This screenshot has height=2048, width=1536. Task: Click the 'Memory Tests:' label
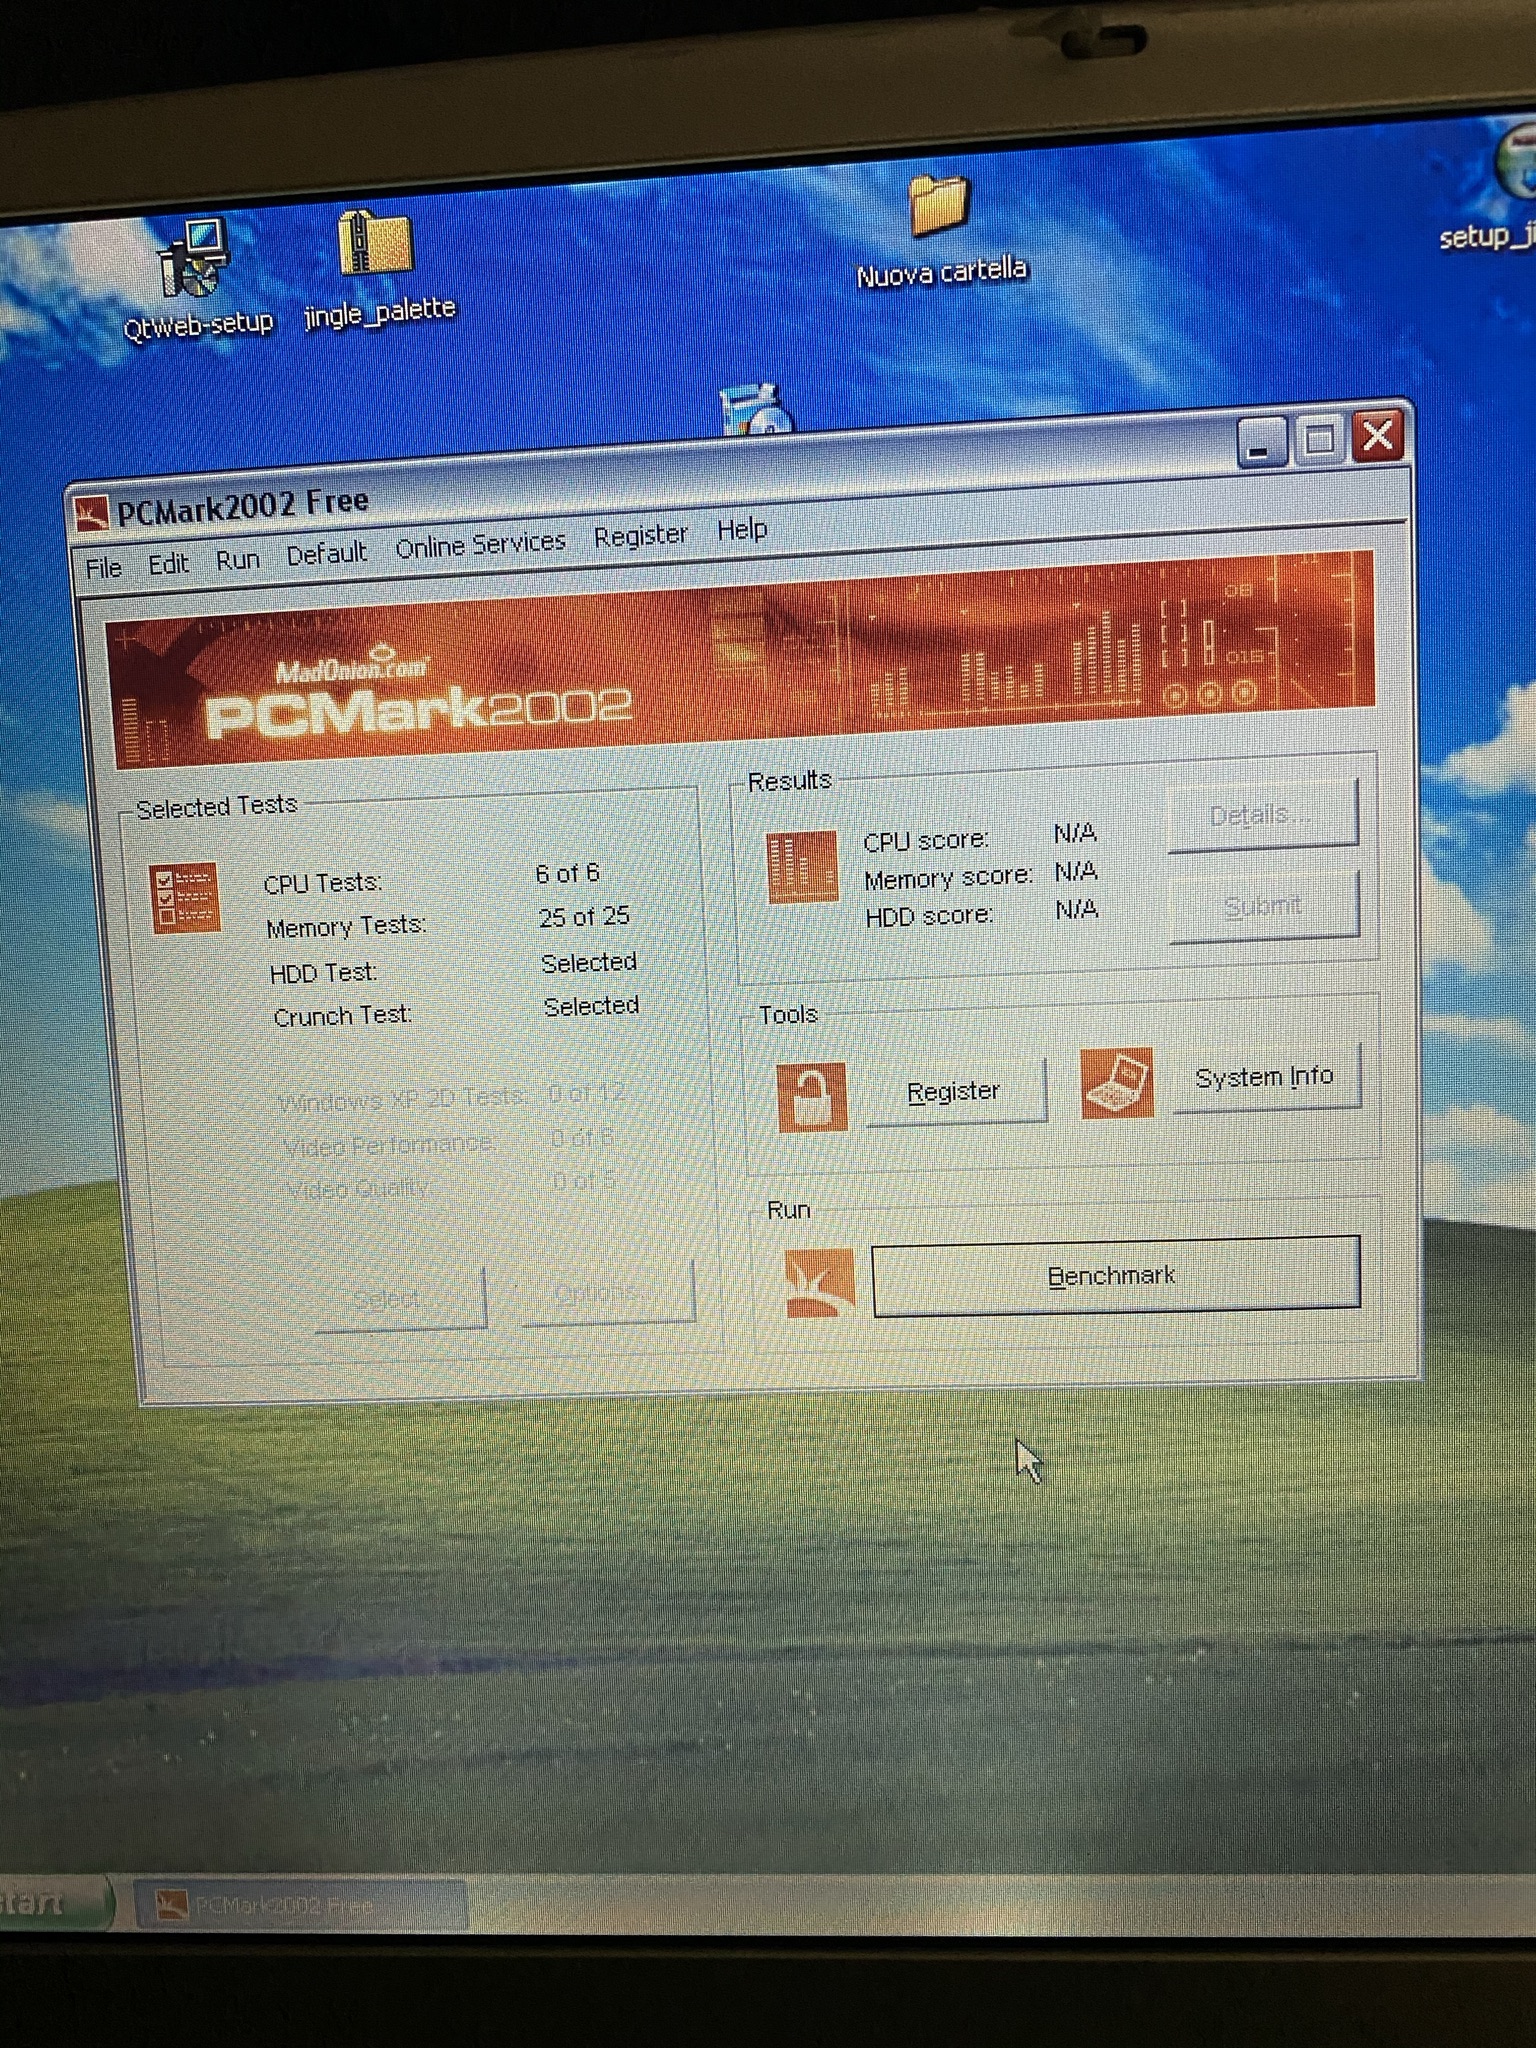(x=346, y=927)
